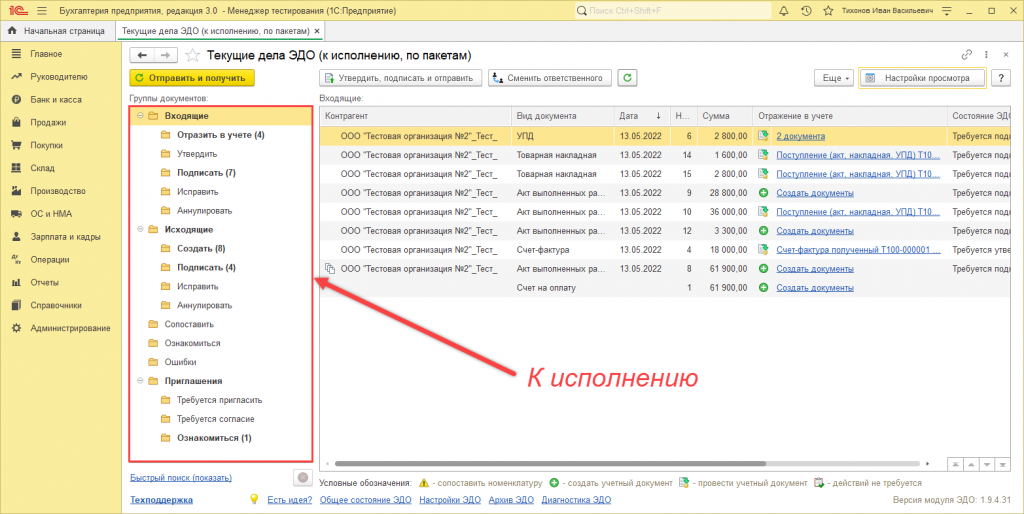Open Настройки просмотра button
The image size is (1024, 514).
coord(923,78)
